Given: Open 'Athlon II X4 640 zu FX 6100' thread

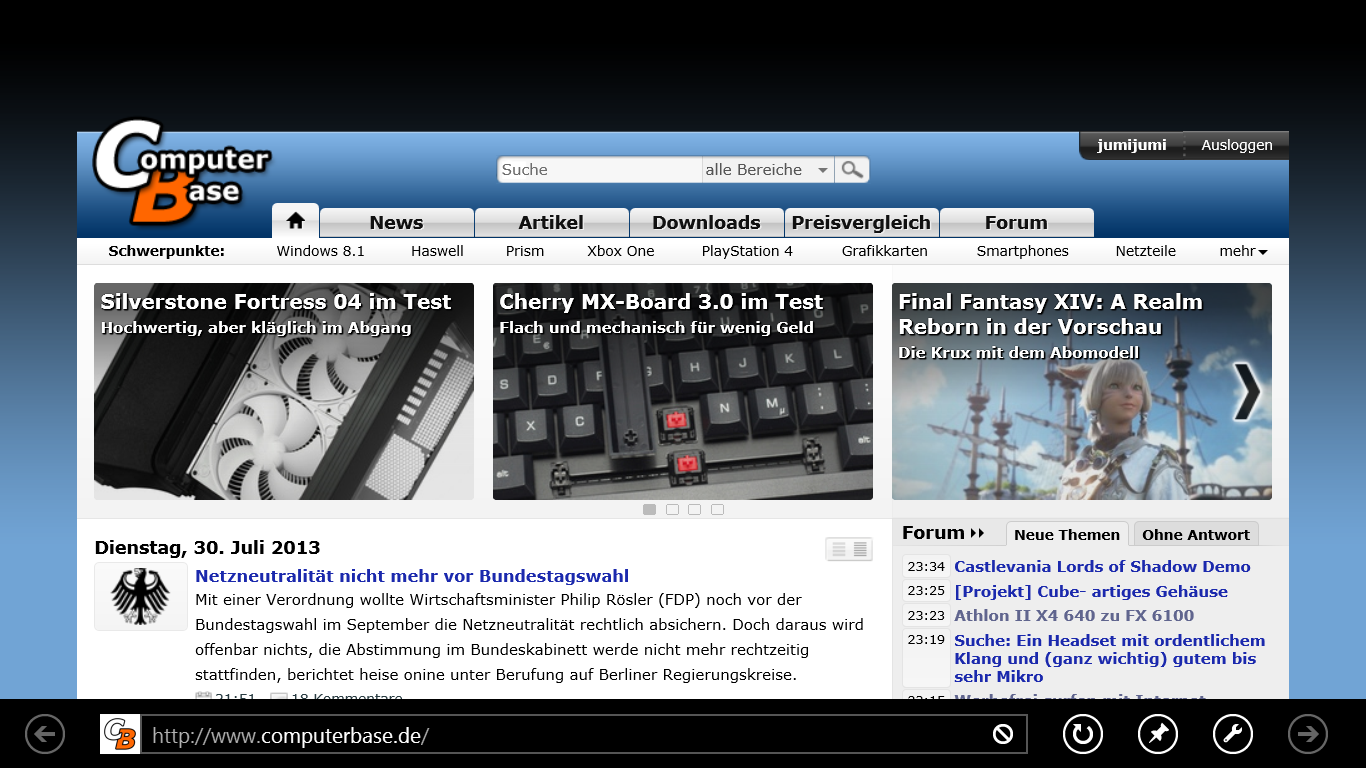Looking at the screenshot, I should [x=1074, y=615].
